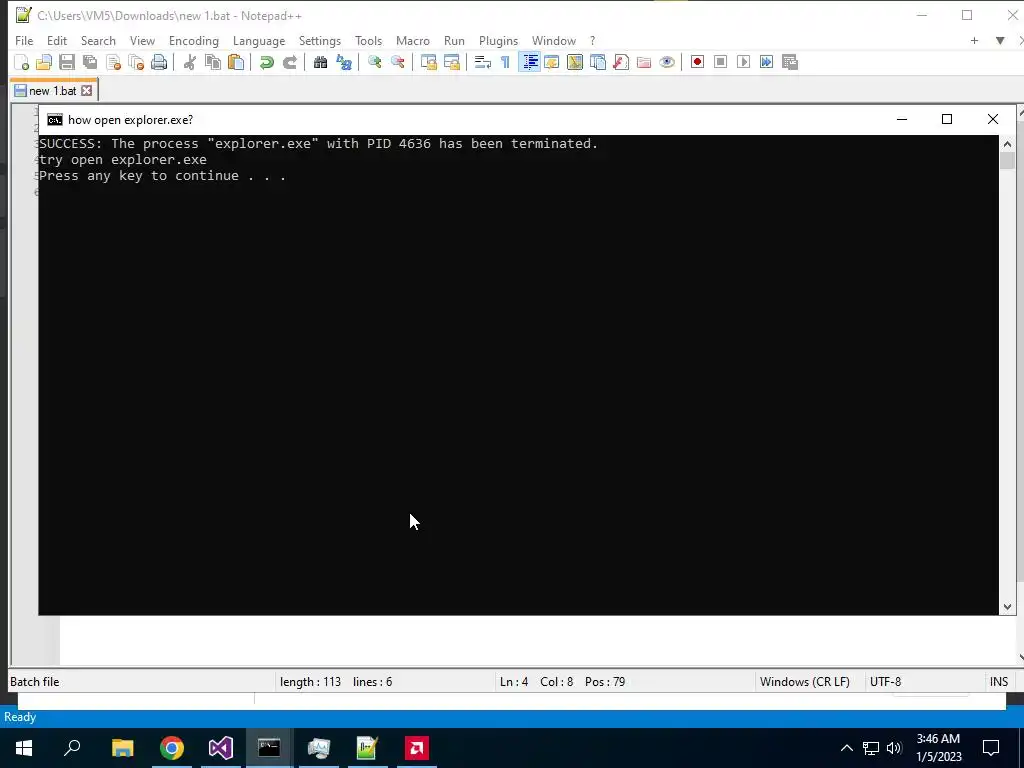Open the Window menu

coord(554,40)
